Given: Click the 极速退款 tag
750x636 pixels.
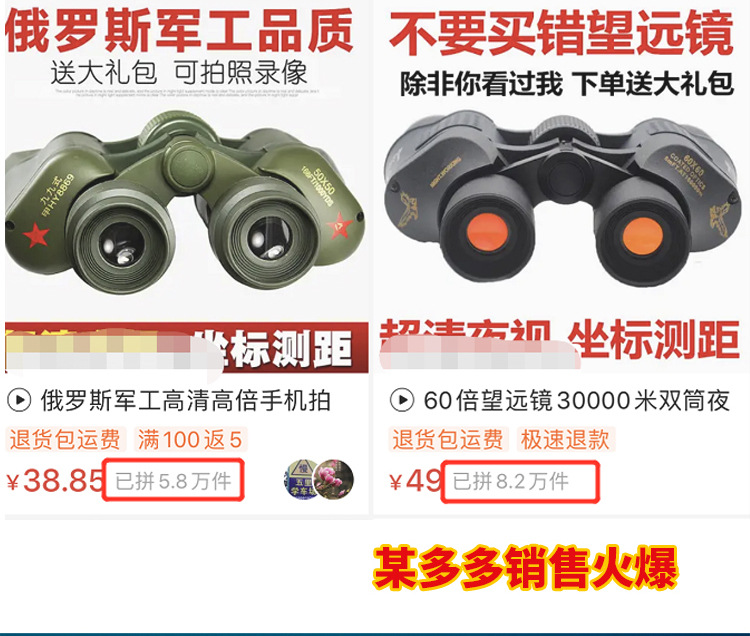Looking at the screenshot, I should click(565, 439).
